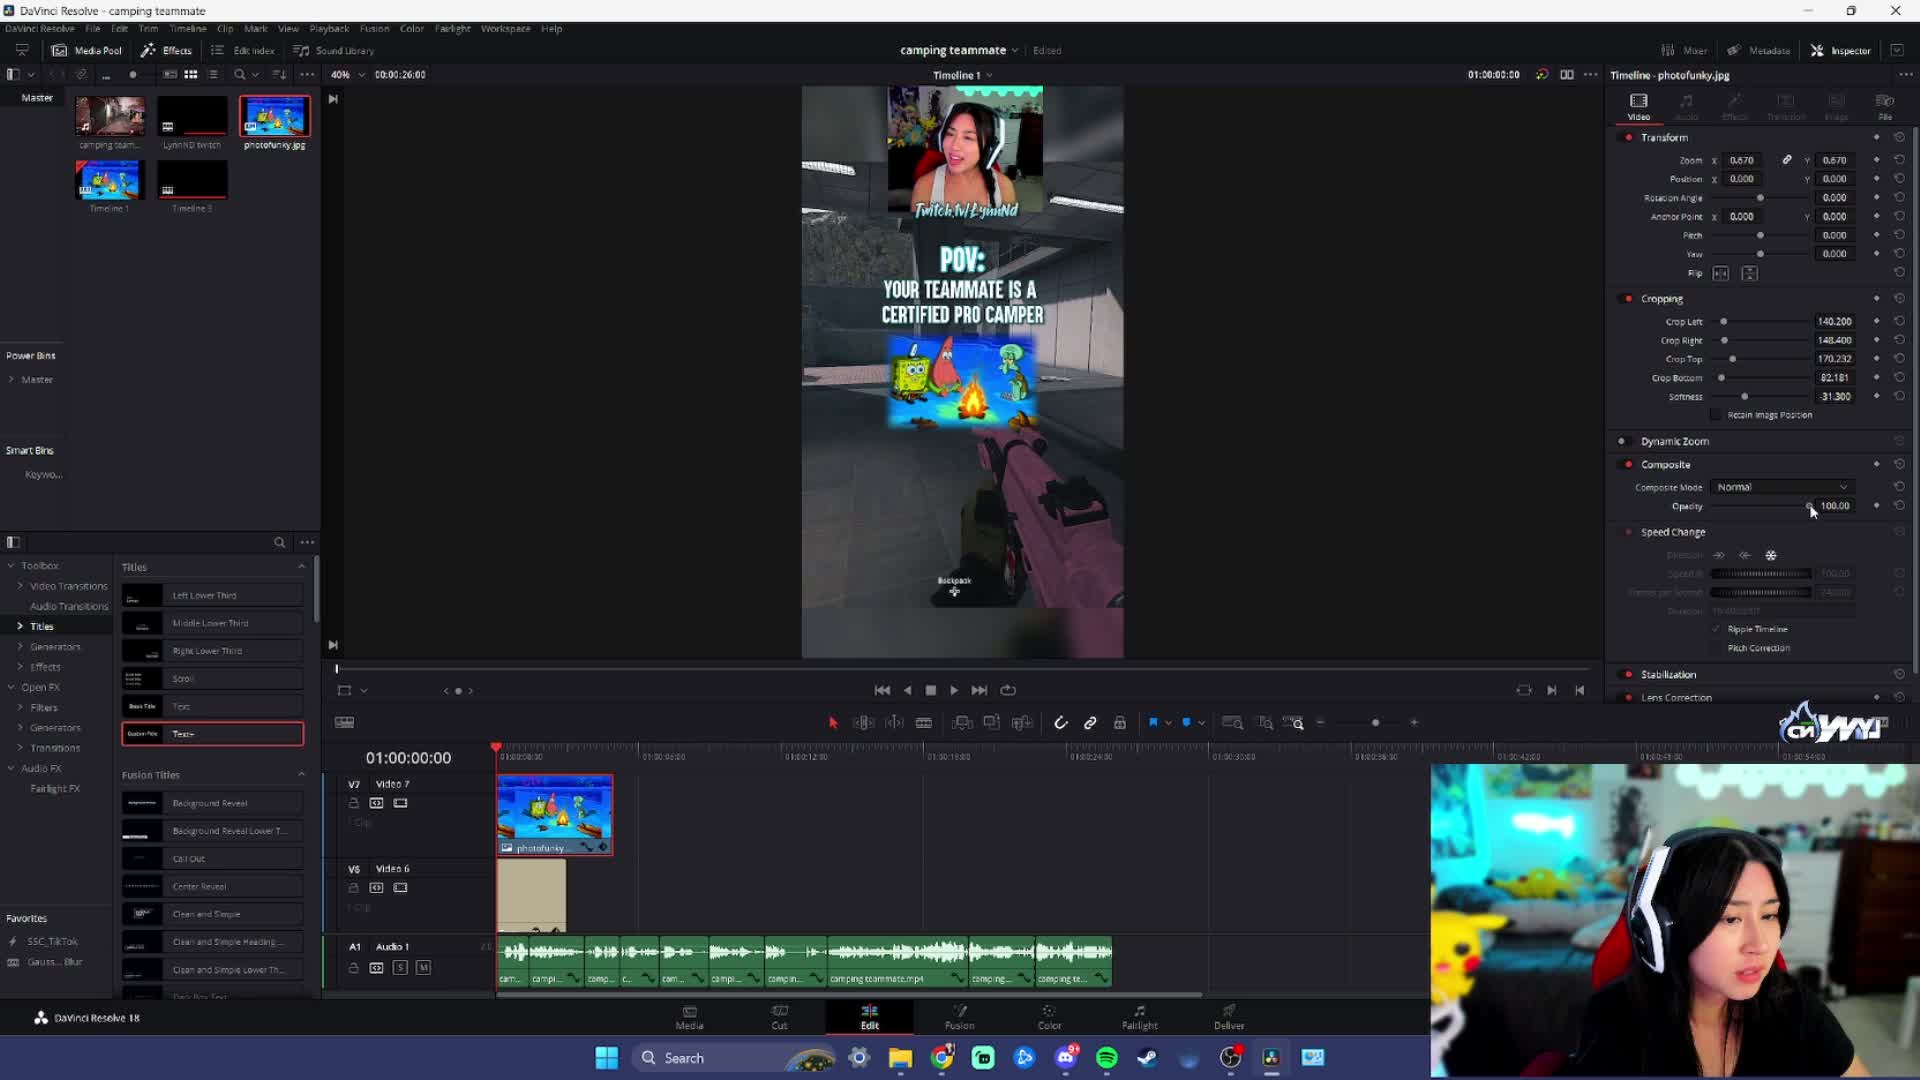
Task: Toggle the Media Pool panel button
Action: pos(87,50)
